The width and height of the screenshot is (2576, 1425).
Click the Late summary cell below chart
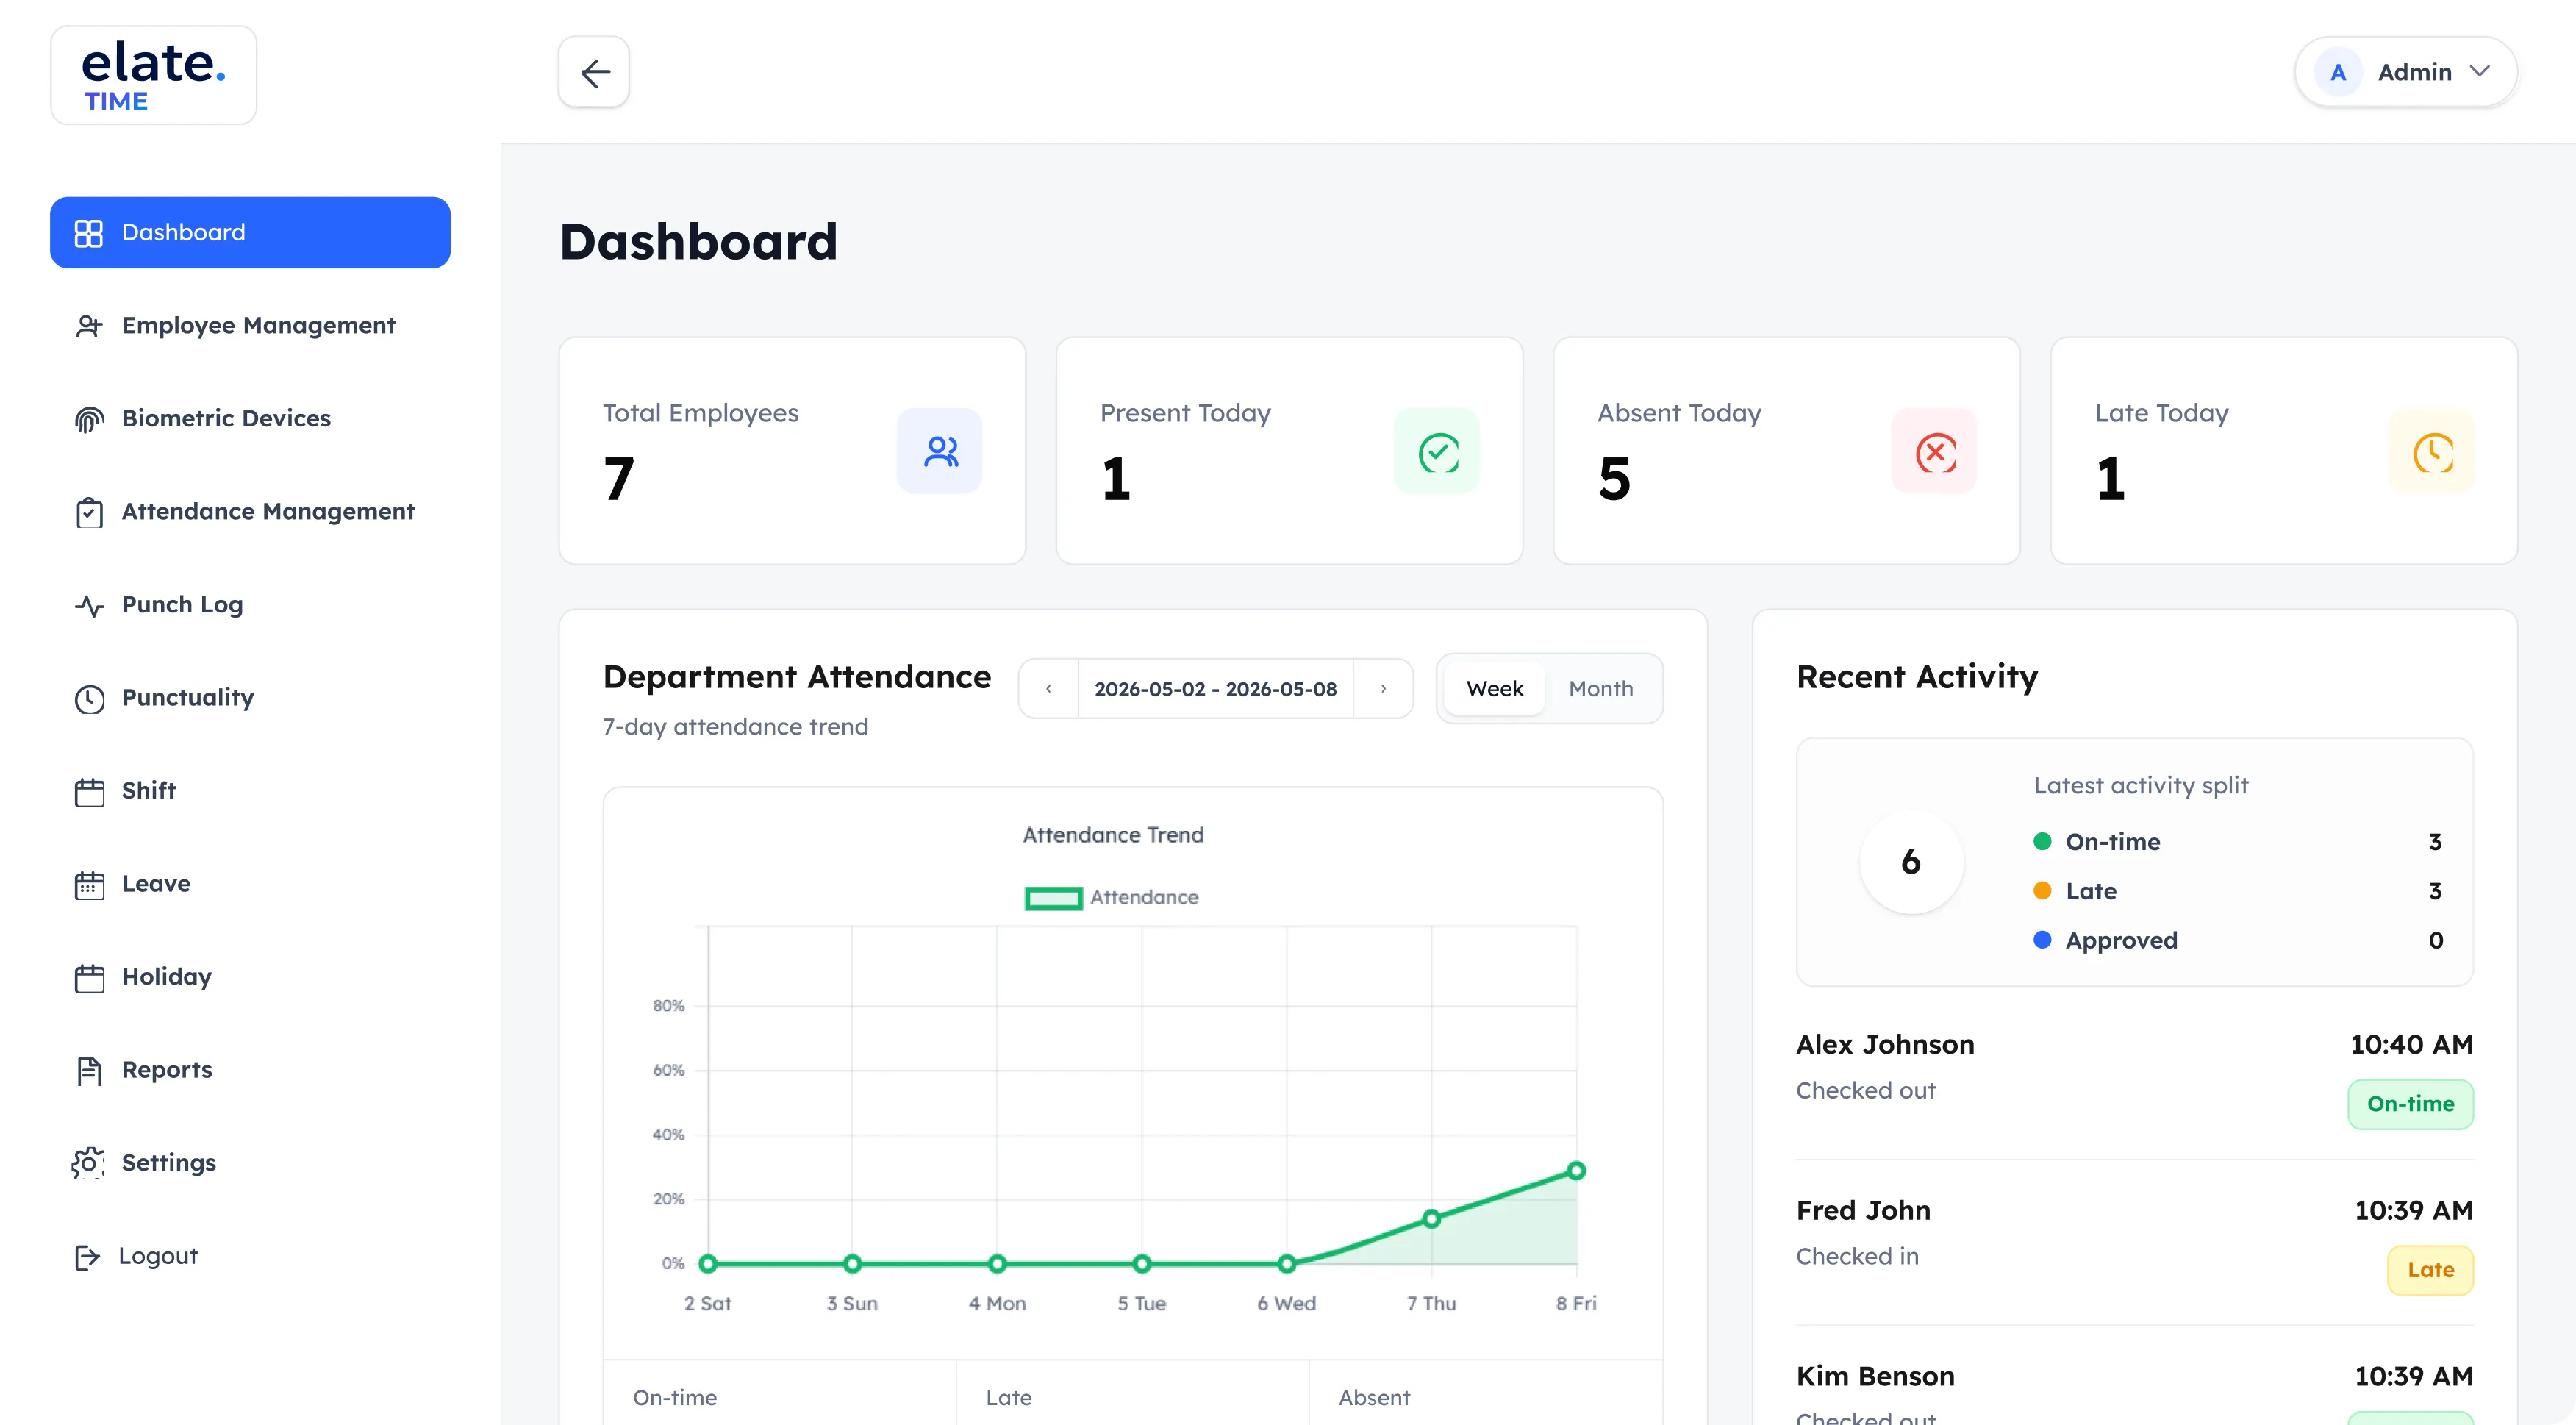click(x=1132, y=1393)
